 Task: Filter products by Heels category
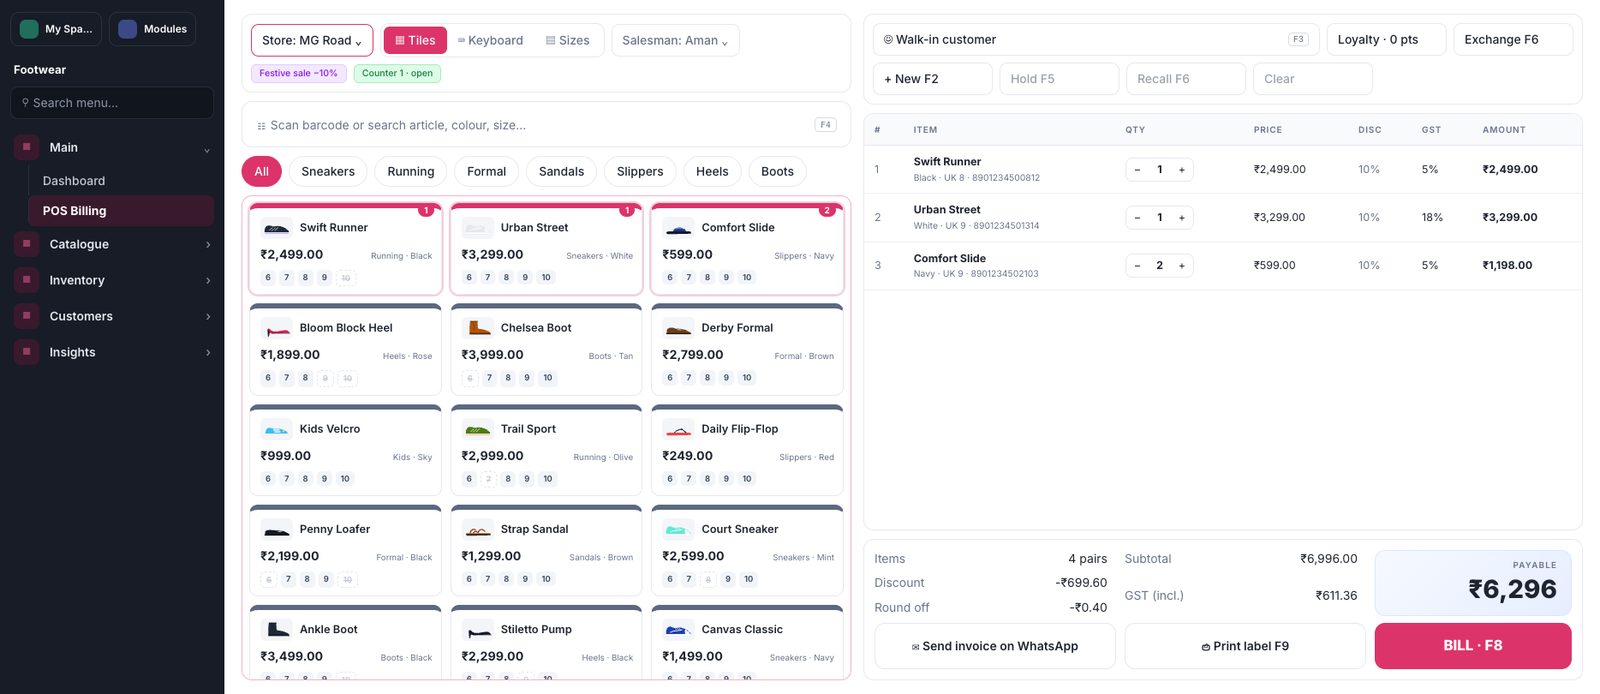pyautogui.click(x=712, y=172)
